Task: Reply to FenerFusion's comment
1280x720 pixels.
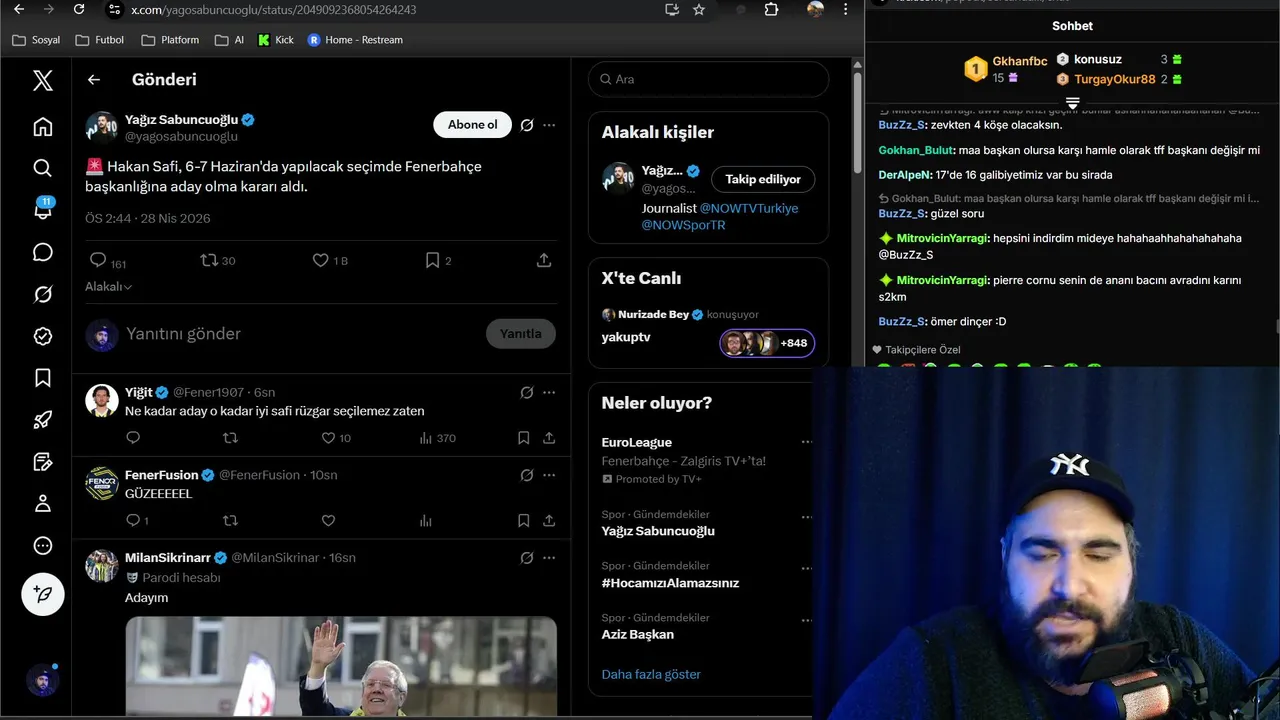Action: tap(133, 521)
